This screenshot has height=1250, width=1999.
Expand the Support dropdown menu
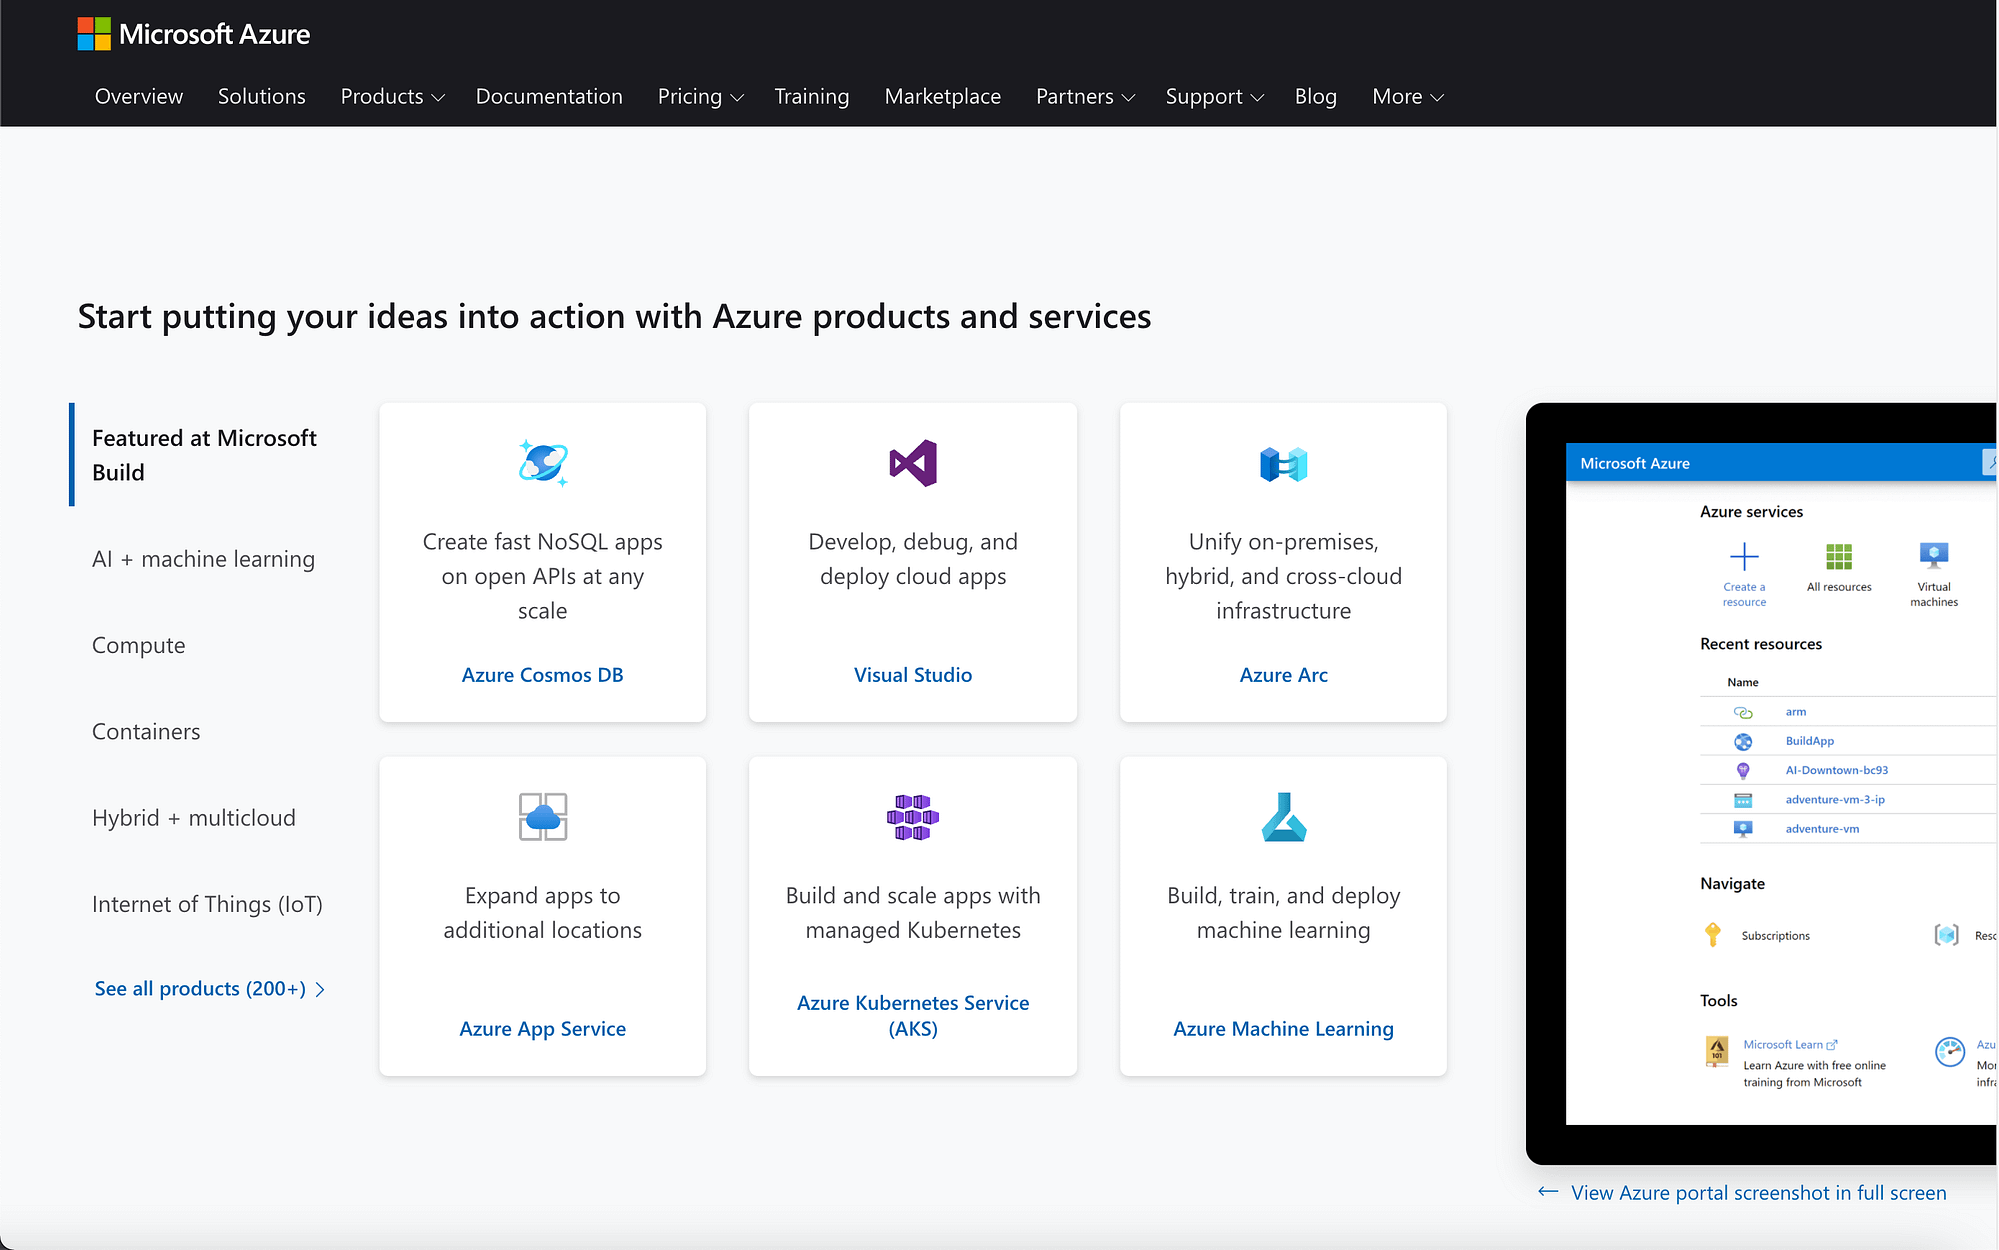click(x=1215, y=96)
